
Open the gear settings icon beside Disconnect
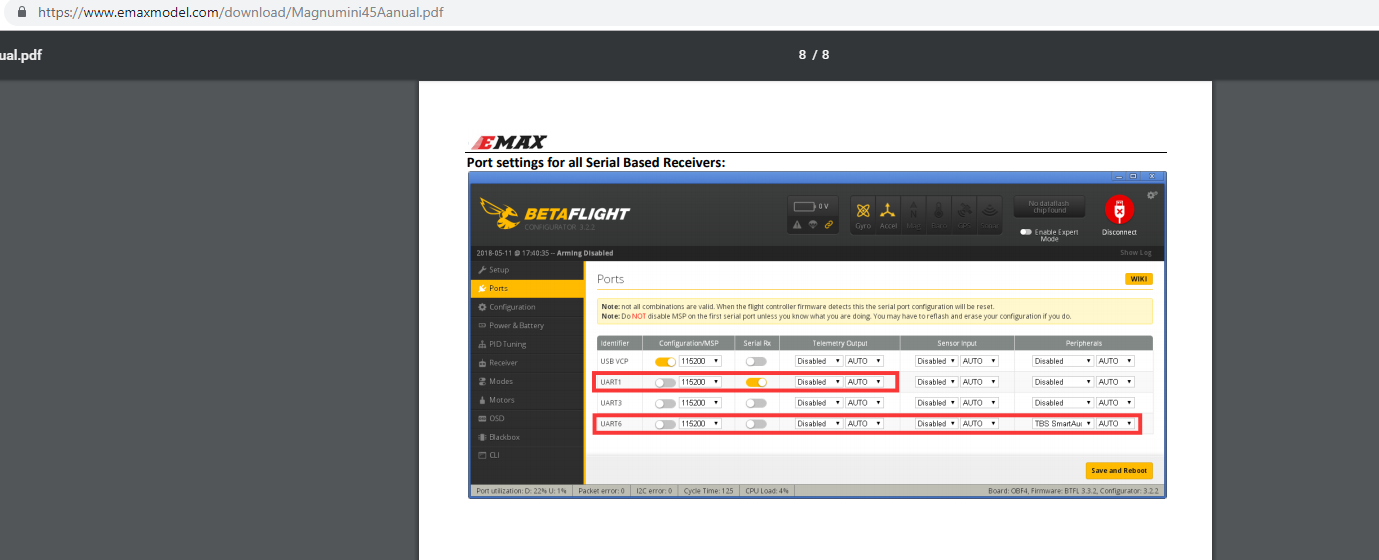1152,194
